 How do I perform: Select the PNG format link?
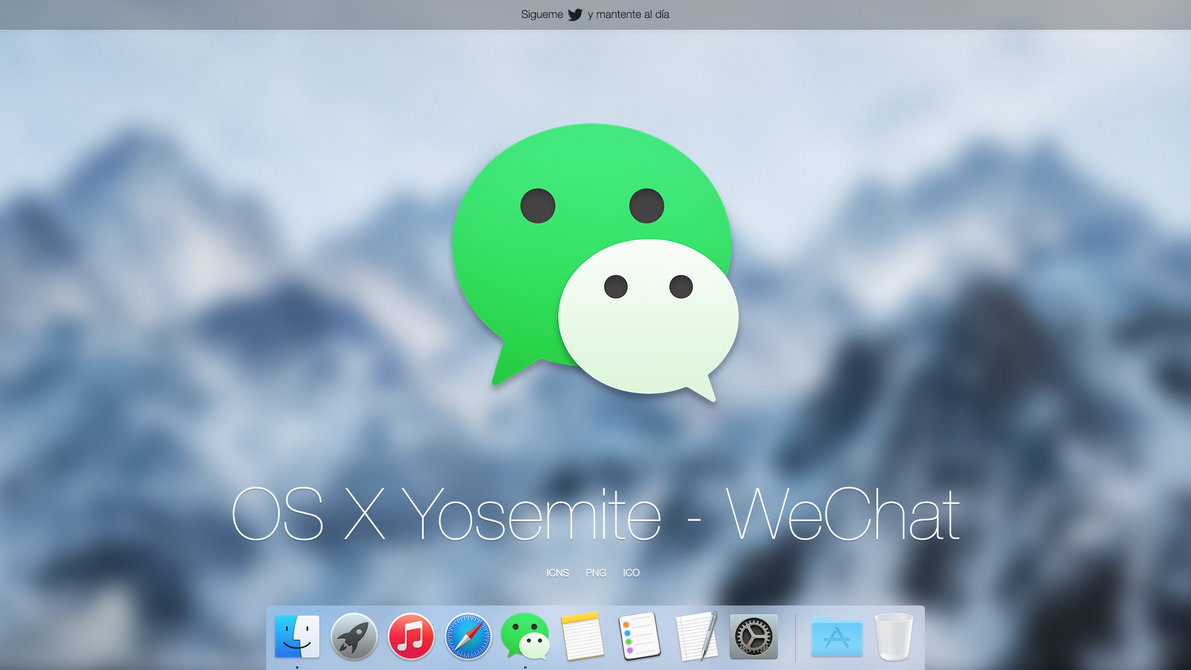[596, 573]
